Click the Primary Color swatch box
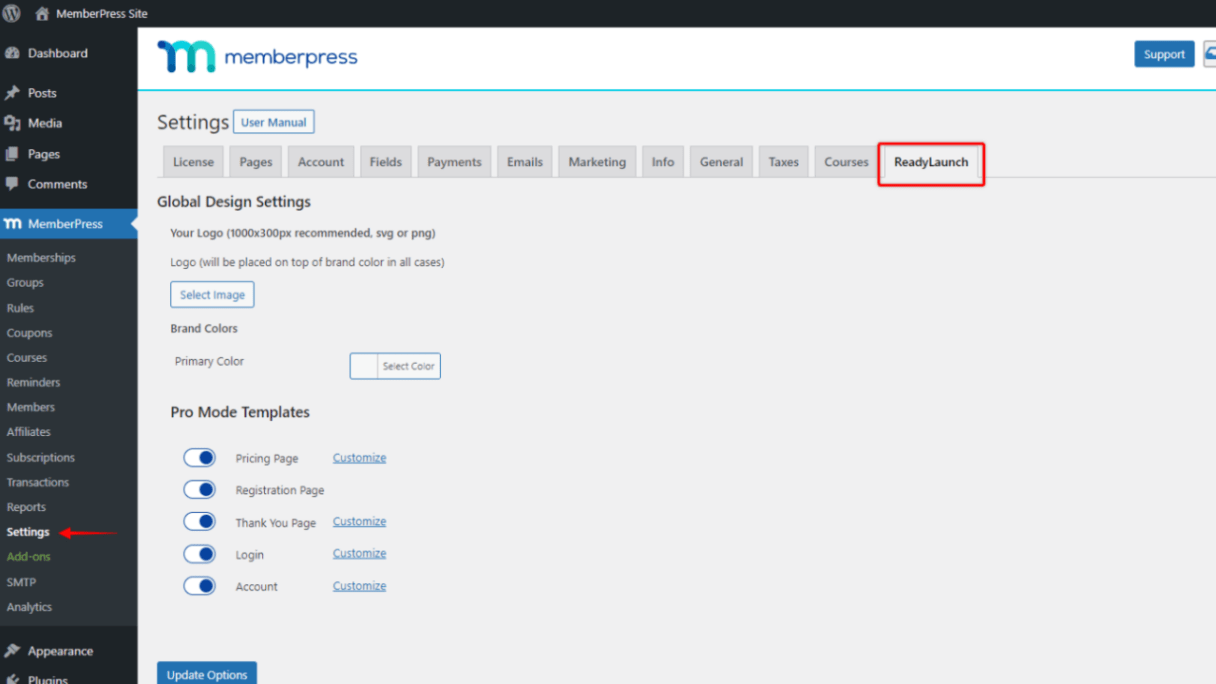This screenshot has height=684, width=1216. tap(364, 366)
